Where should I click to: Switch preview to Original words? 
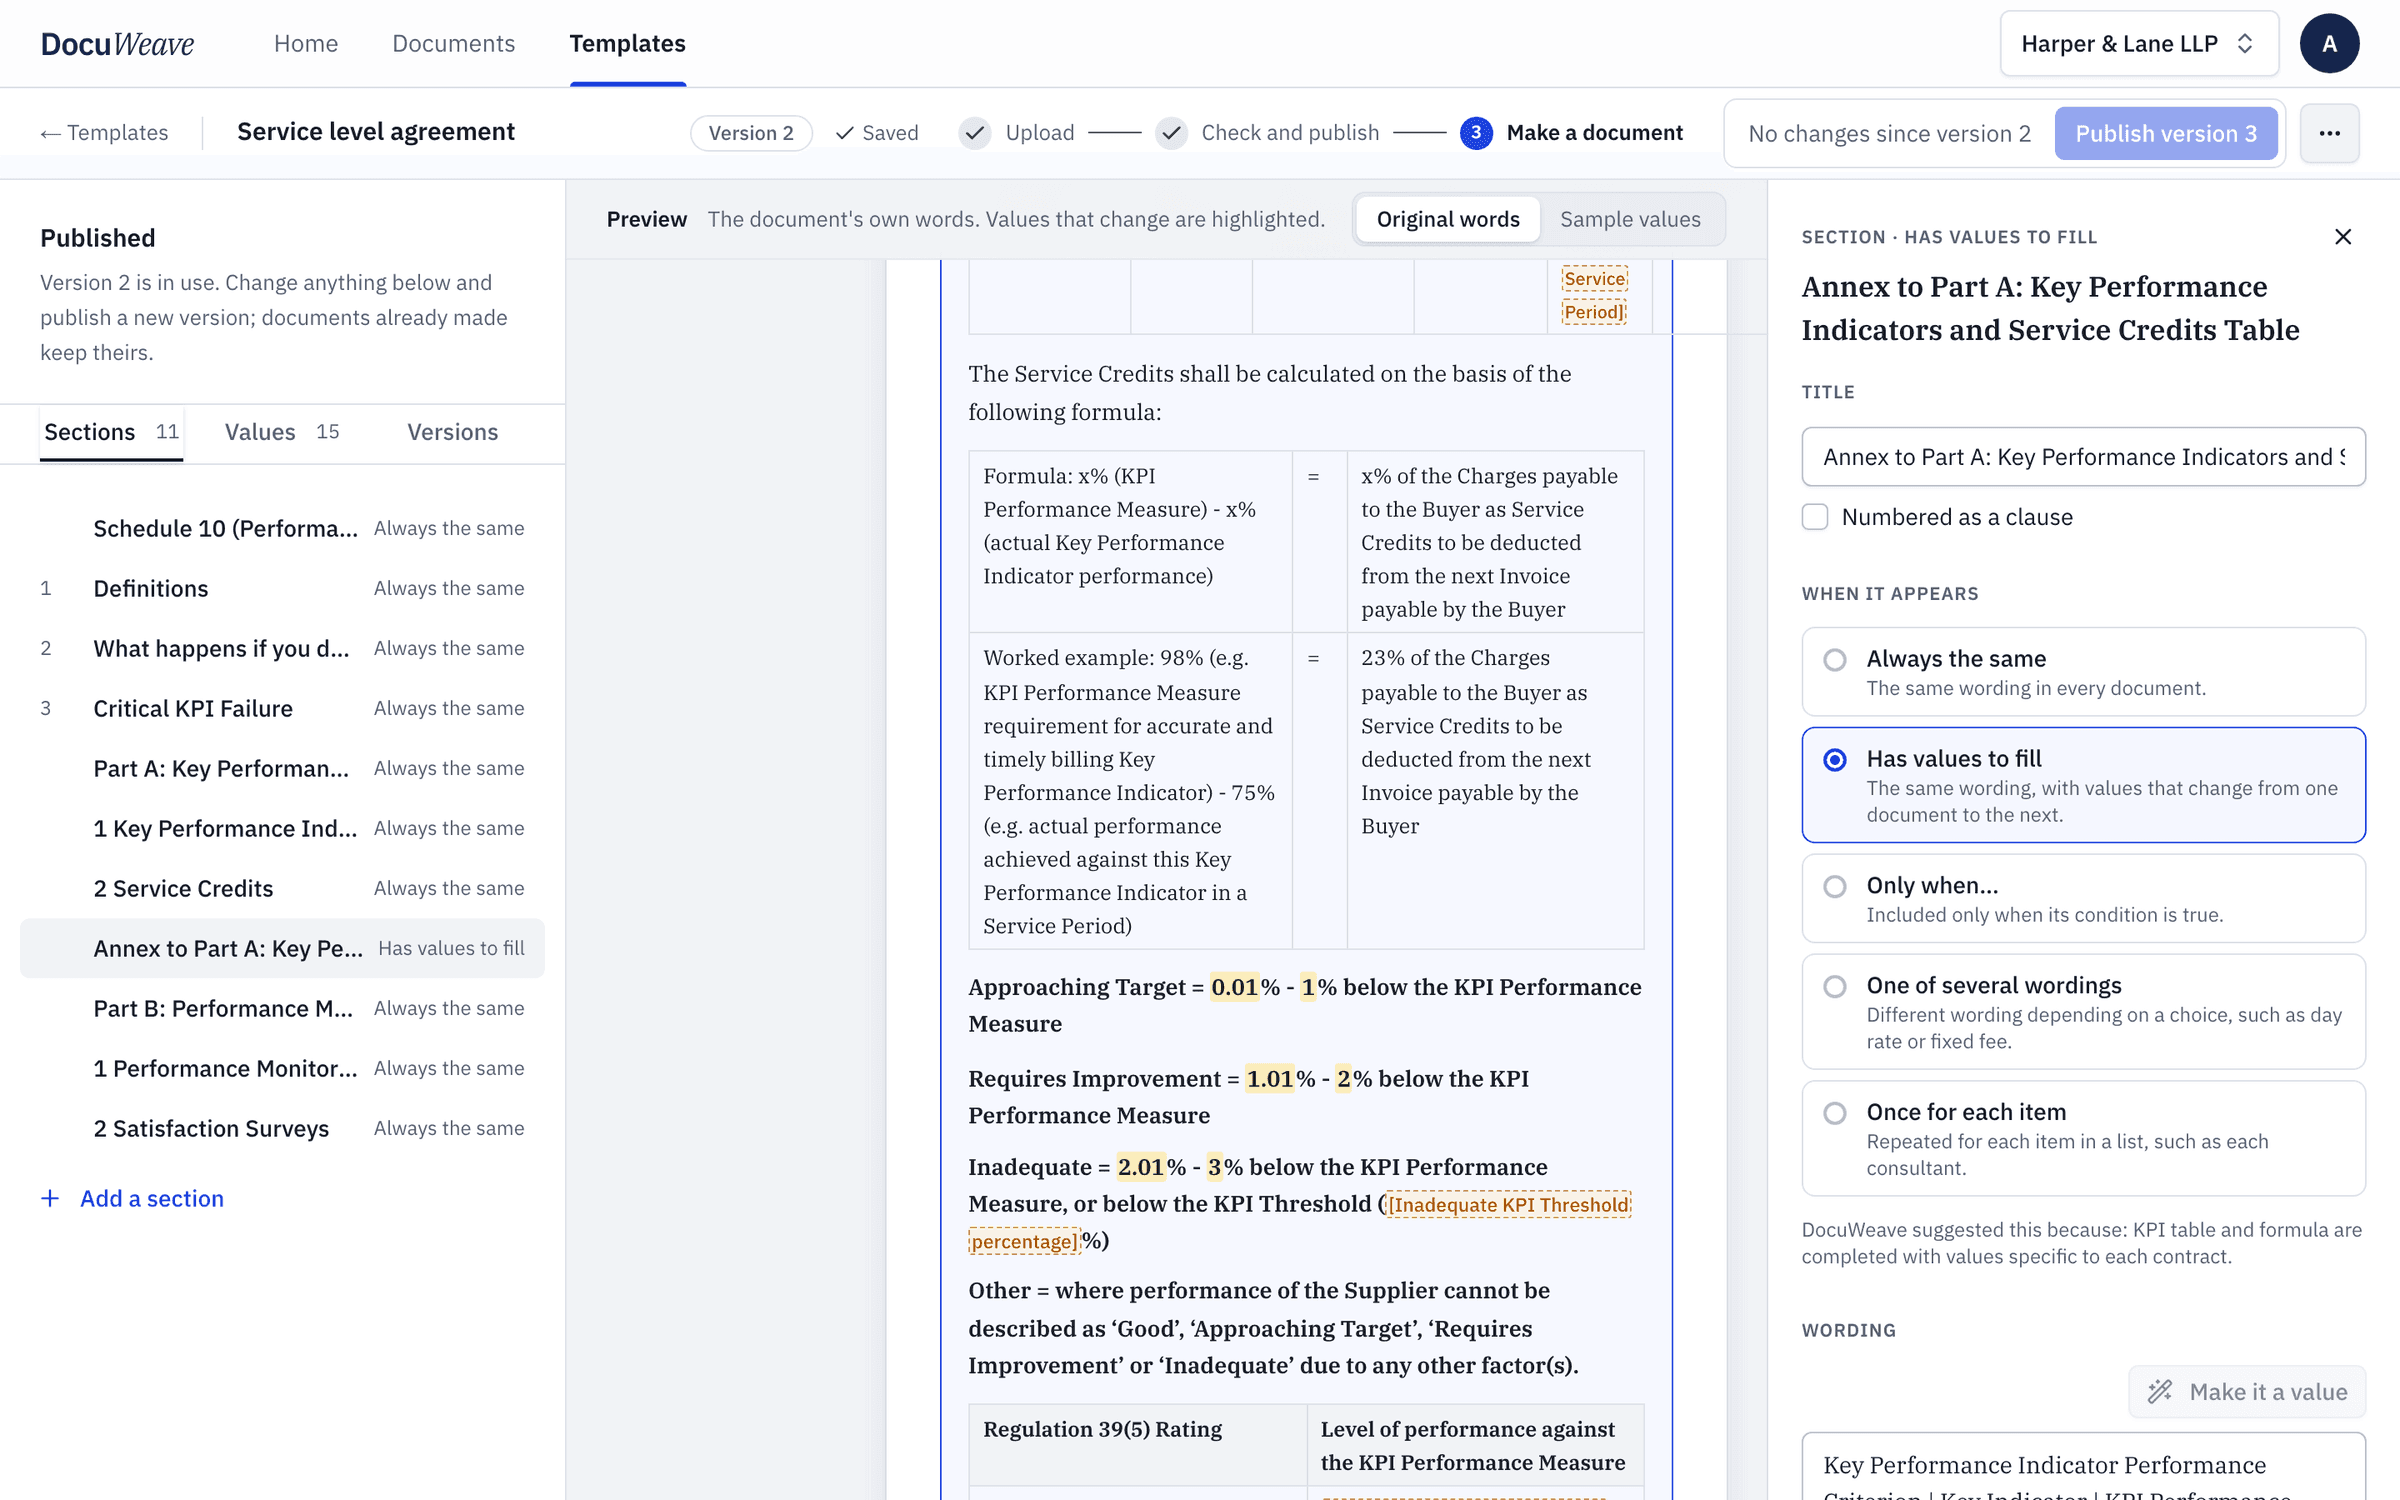coord(1448,219)
